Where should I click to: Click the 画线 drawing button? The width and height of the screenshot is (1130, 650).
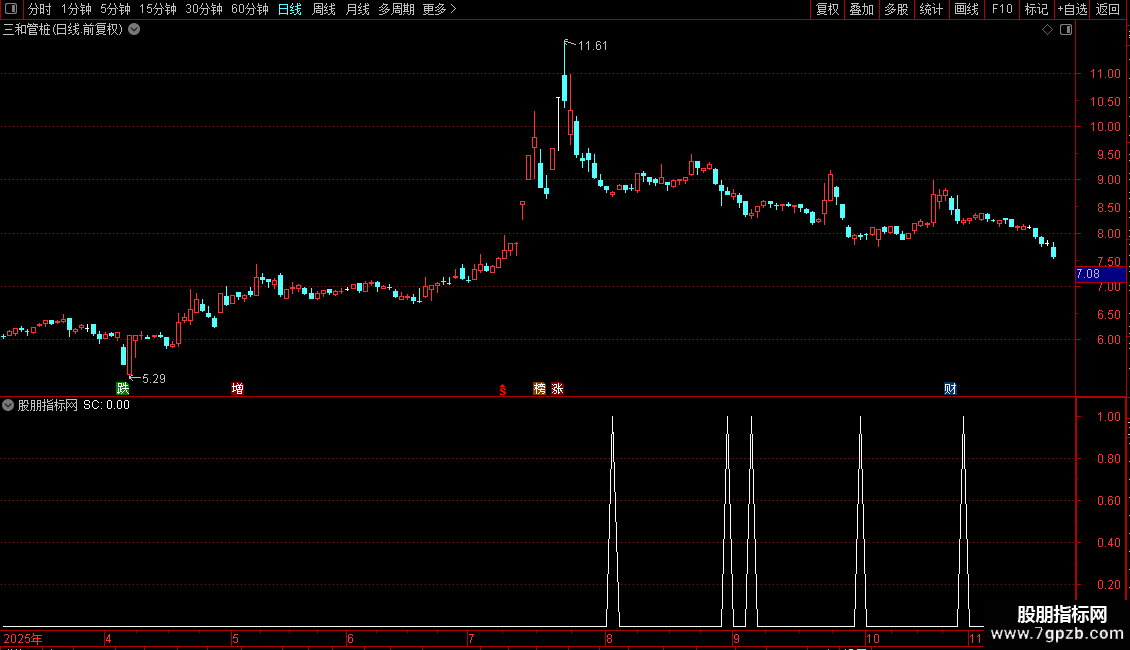966,9
